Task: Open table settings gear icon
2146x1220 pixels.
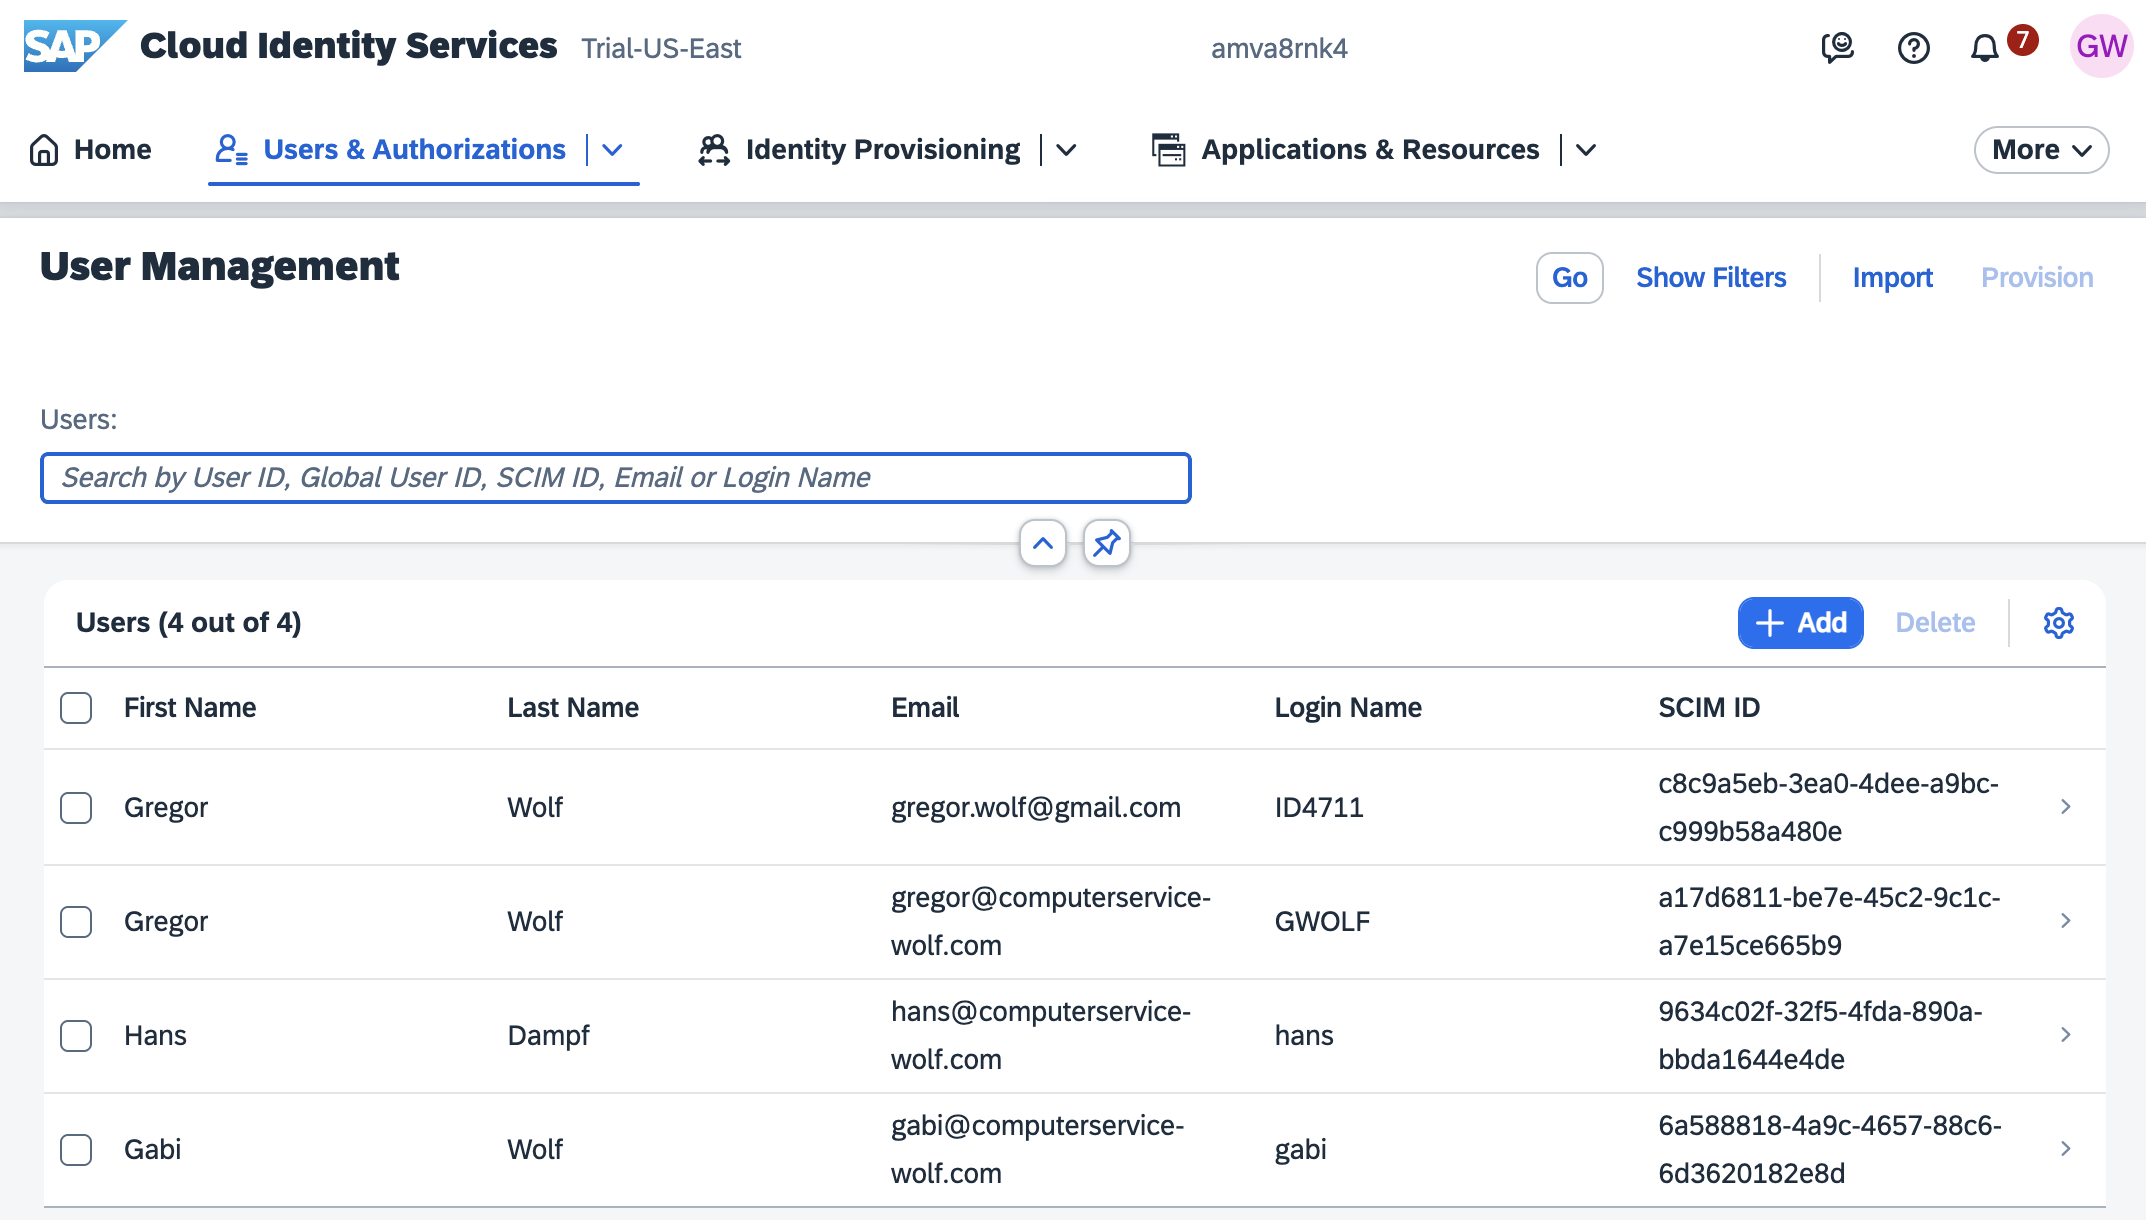Action: pos(2058,623)
